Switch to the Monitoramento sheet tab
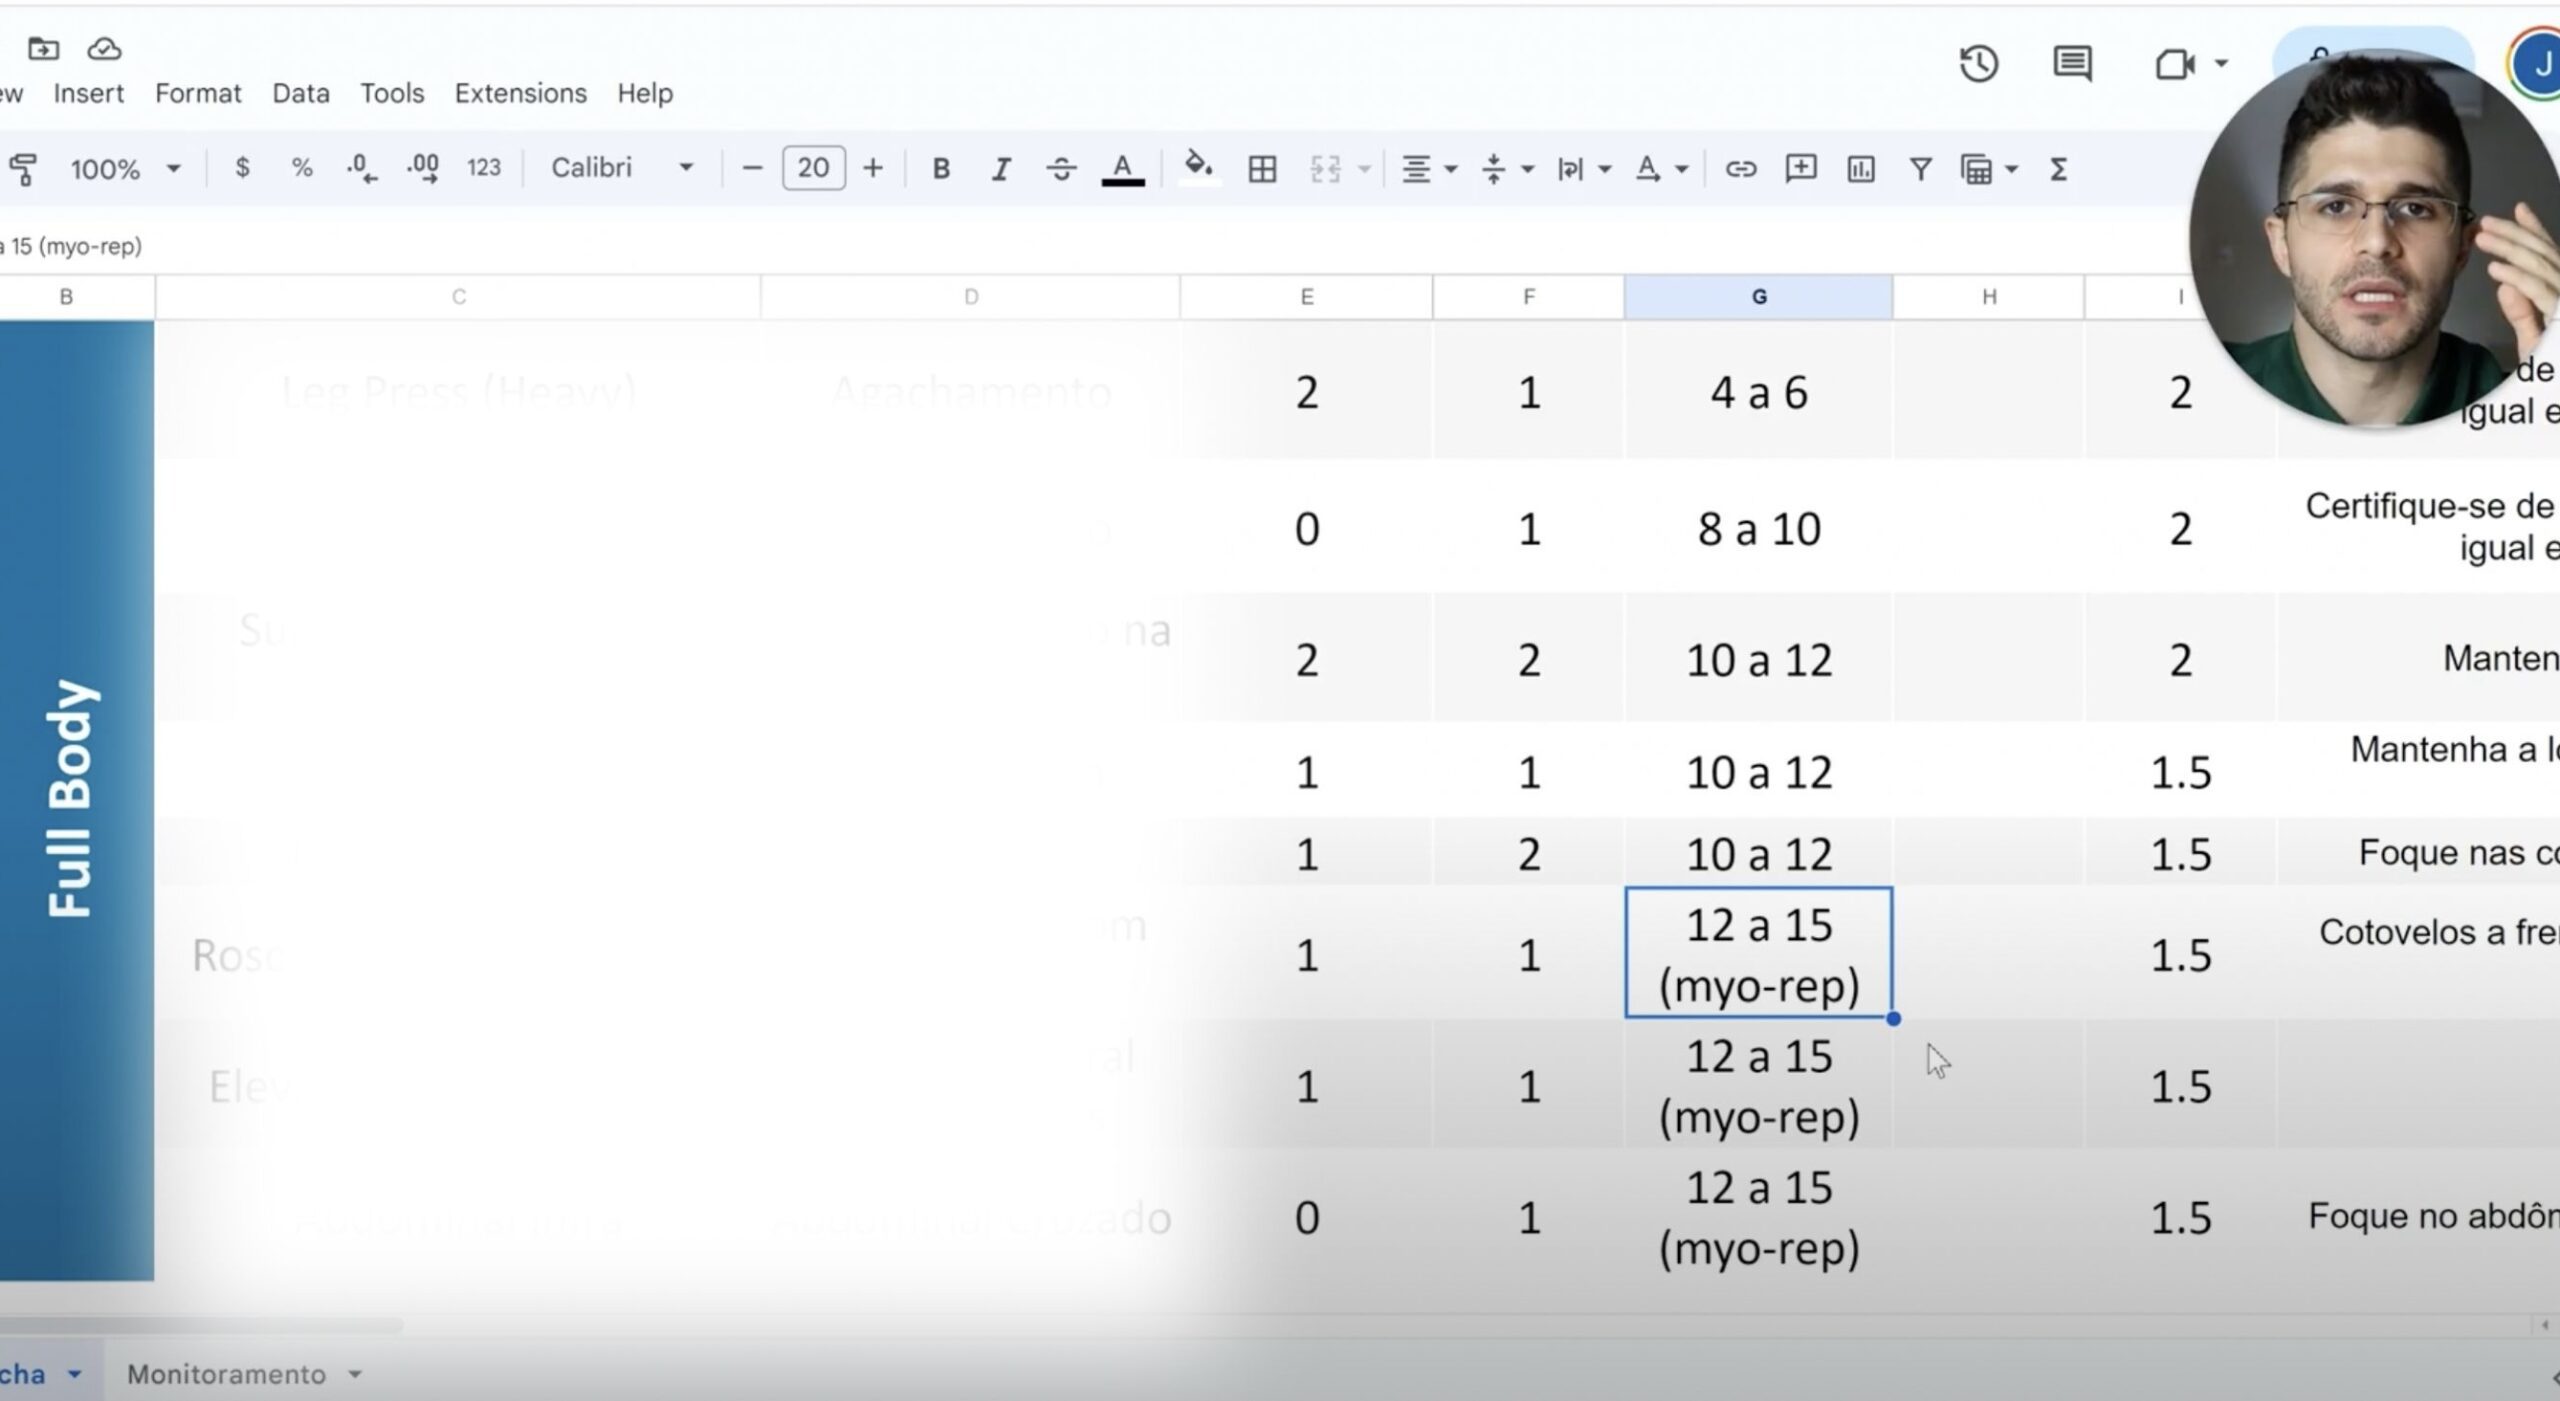Screen dimensions: 2560x1401 click(x=226, y=1374)
